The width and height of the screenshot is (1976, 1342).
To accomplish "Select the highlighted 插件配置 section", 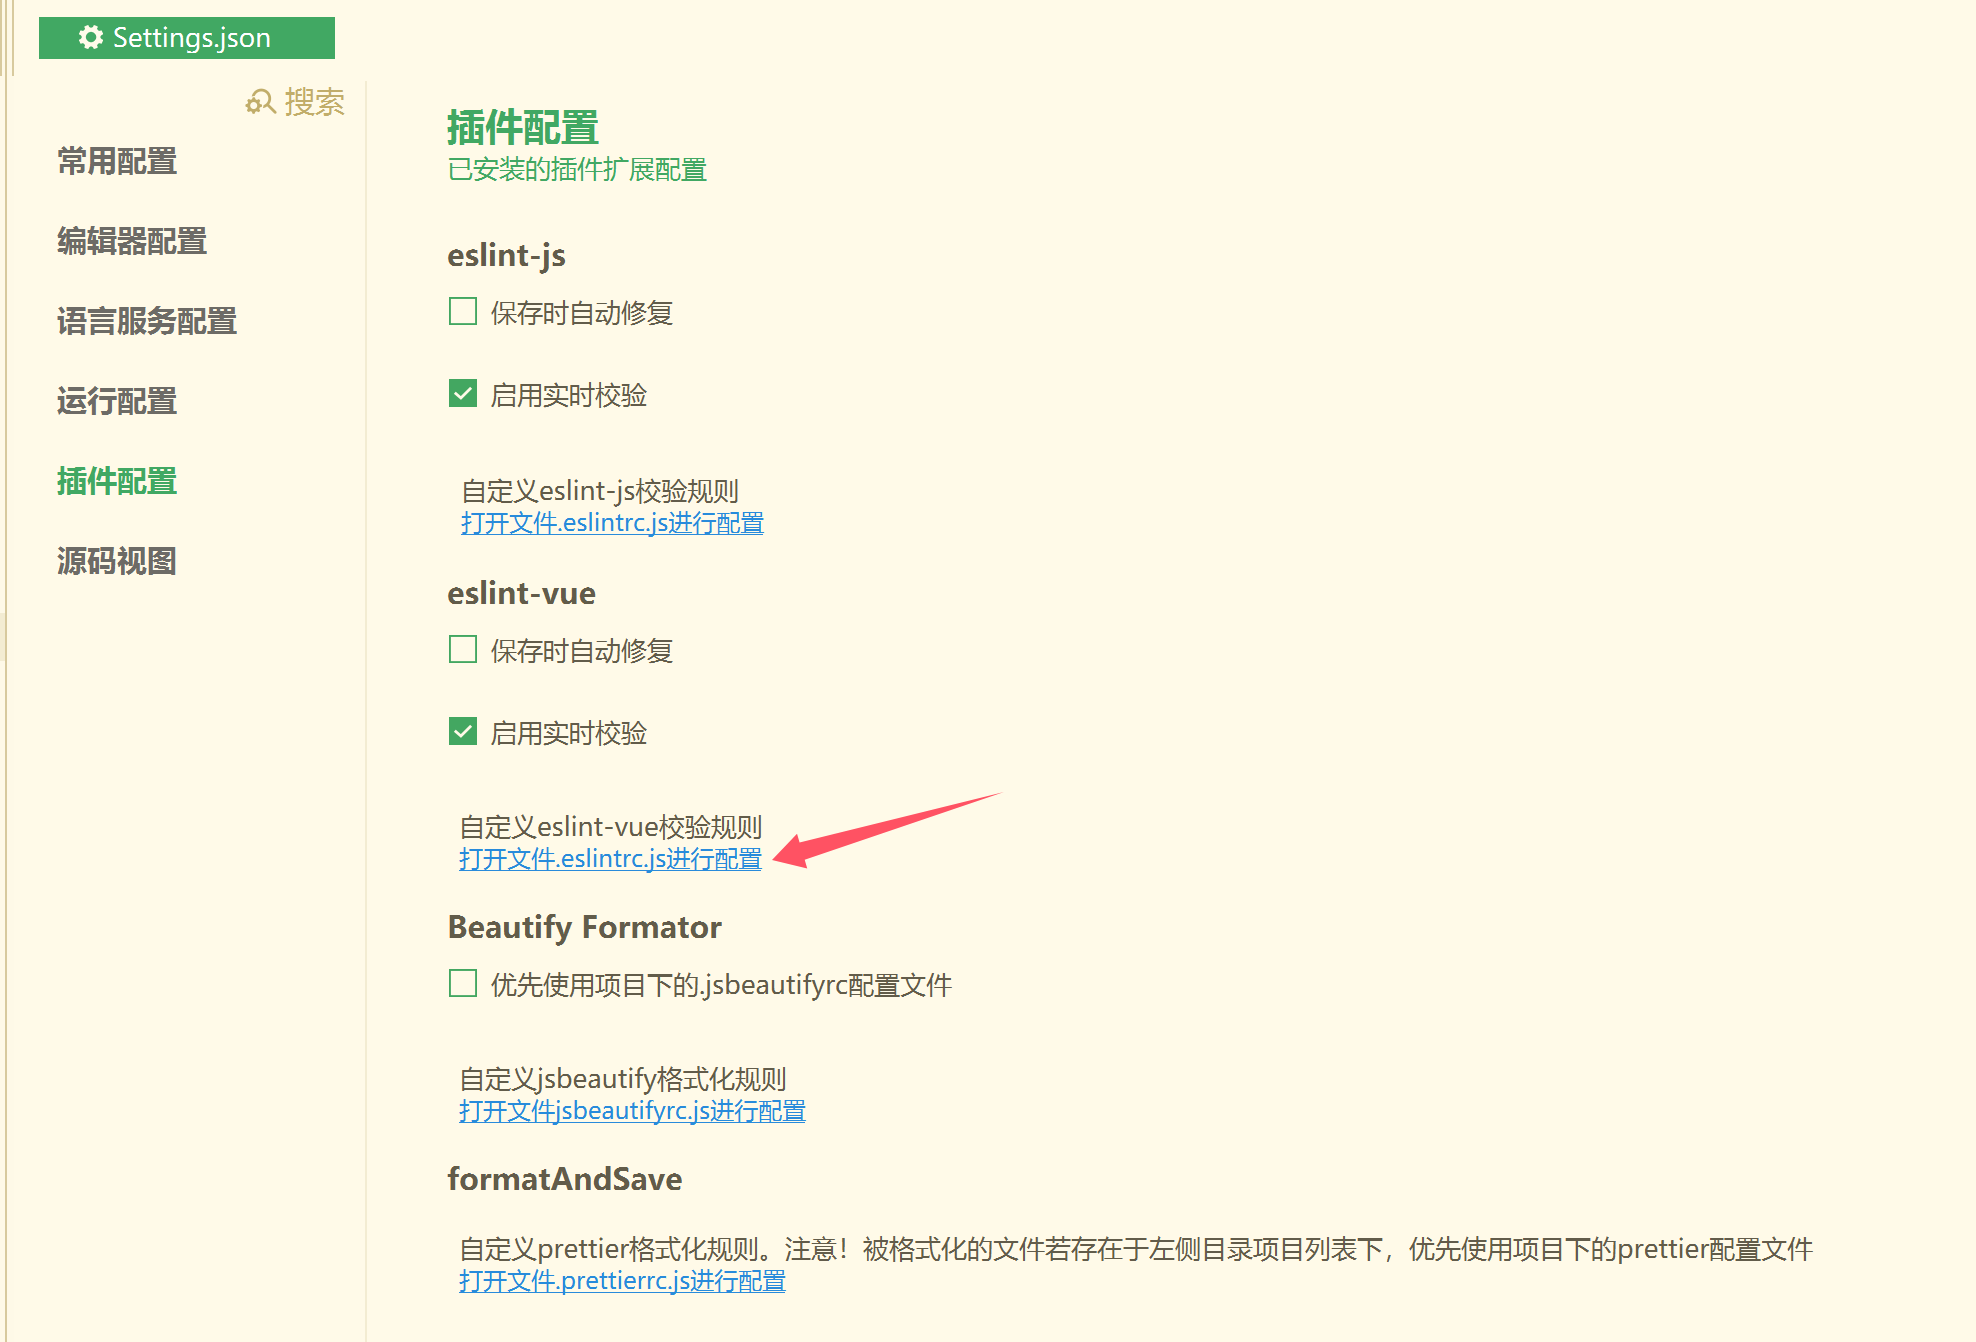I will (116, 481).
